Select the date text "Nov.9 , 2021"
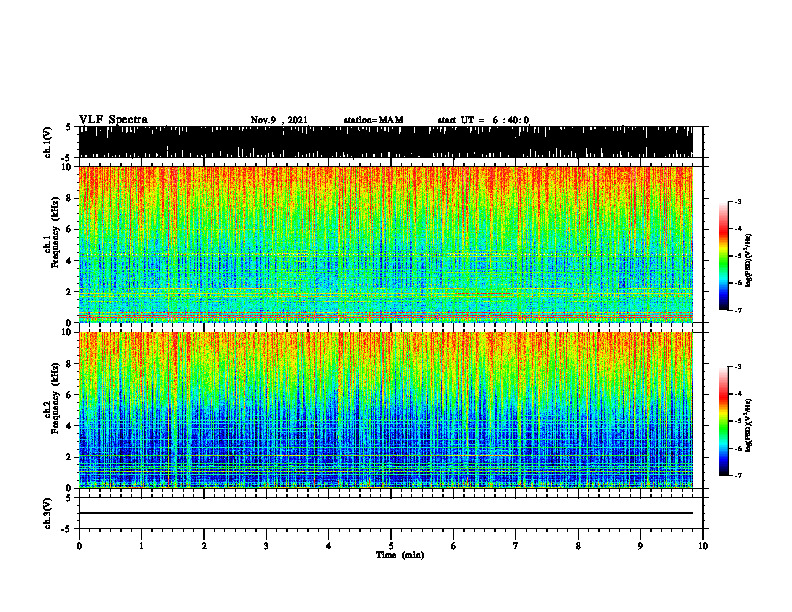 point(279,120)
